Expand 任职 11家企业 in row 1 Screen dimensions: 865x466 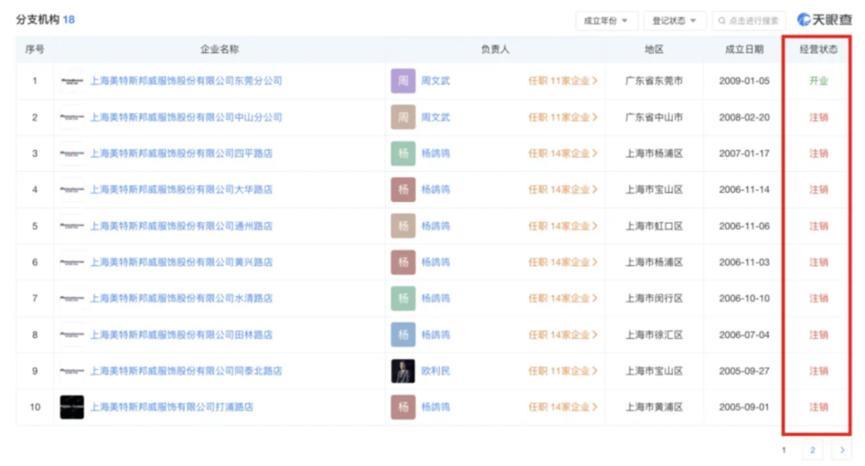(563, 81)
